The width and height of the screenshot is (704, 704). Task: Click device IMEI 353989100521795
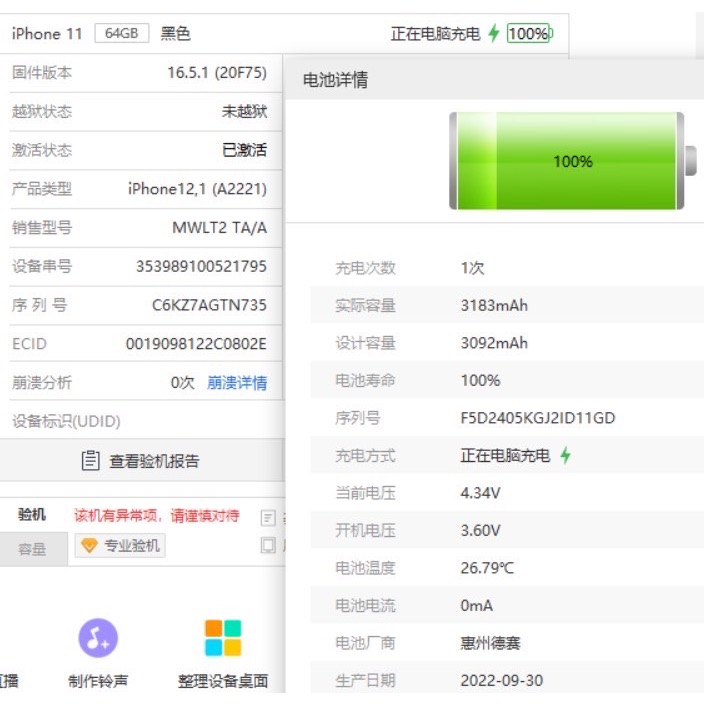pos(202,266)
